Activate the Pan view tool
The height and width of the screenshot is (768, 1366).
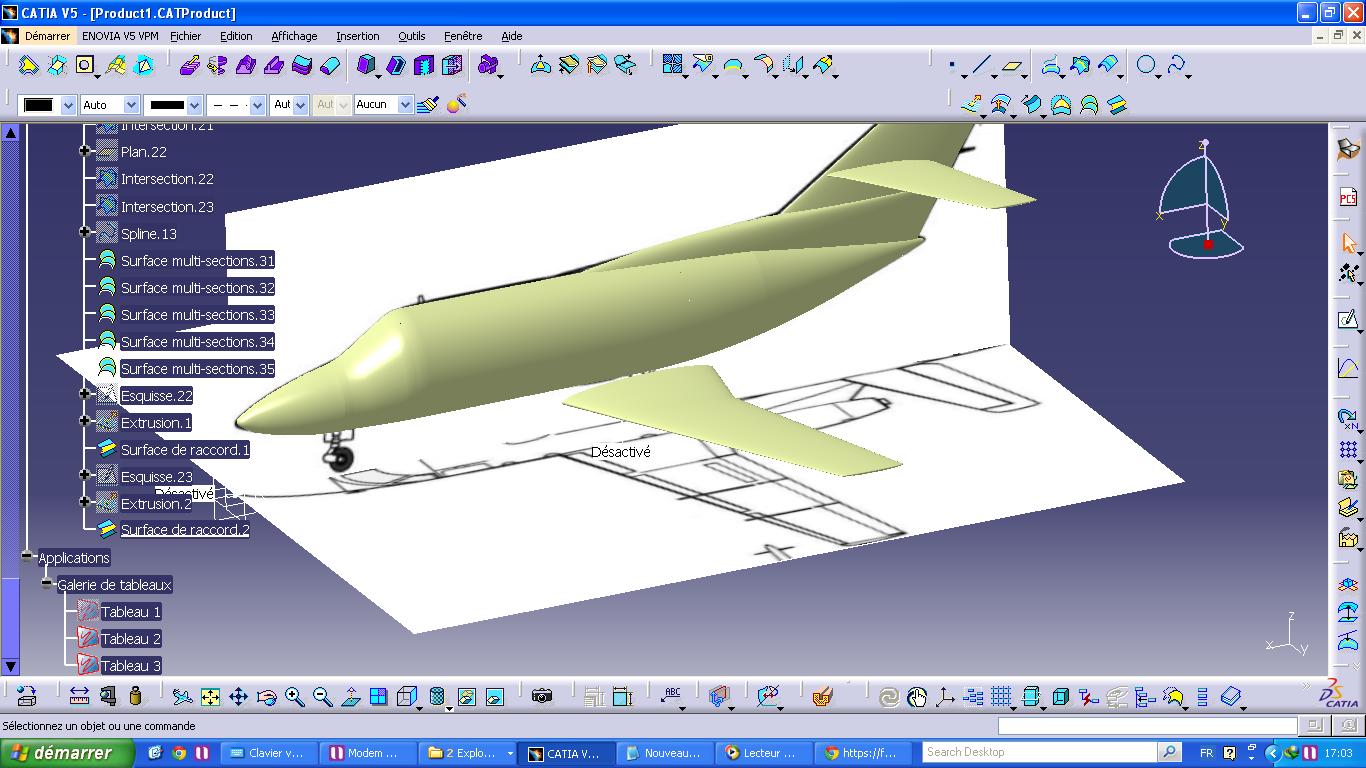[x=238, y=697]
